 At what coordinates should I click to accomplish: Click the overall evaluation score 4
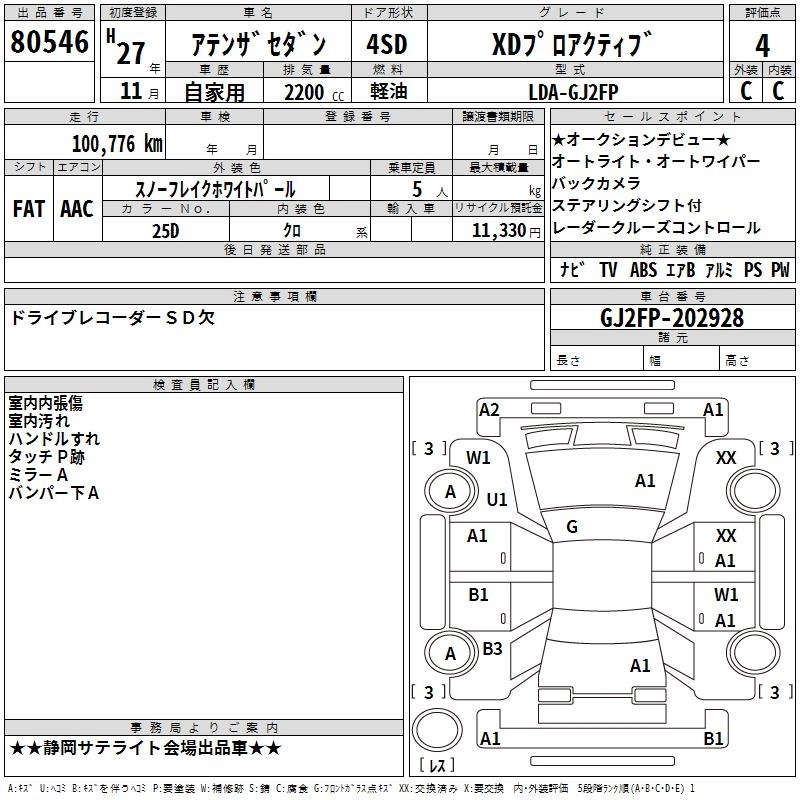(x=763, y=45)
